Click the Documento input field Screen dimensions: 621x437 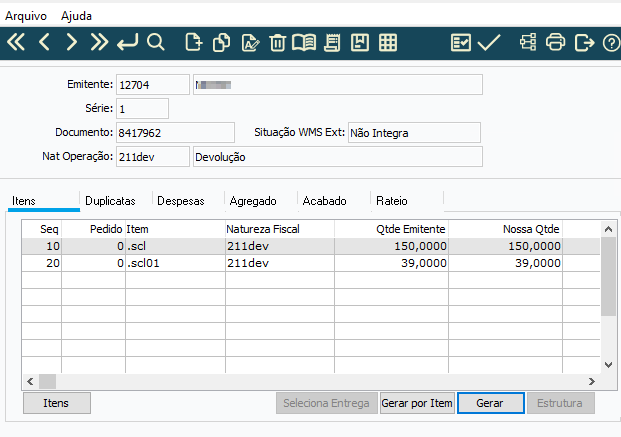pyautogui.click(x=175, y=132)
